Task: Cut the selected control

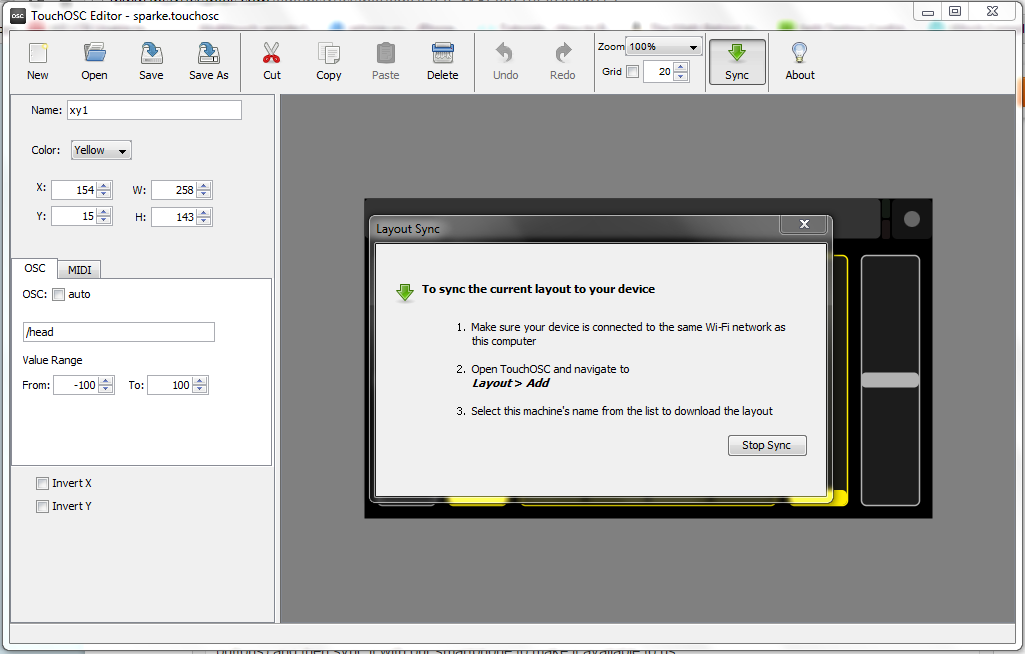Action: point(272,61)
